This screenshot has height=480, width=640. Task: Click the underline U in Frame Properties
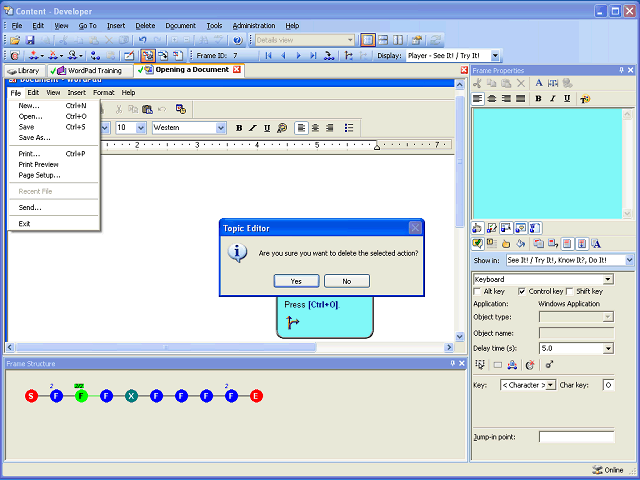coord(567,98)
